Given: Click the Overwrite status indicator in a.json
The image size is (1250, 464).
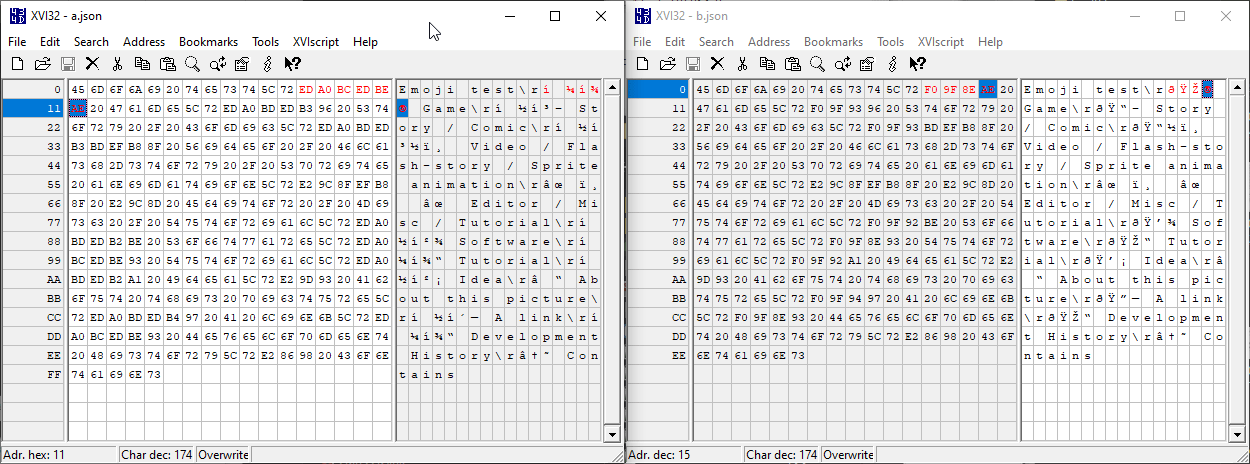Looking at the screenshot, I should [x=223, y=455].
